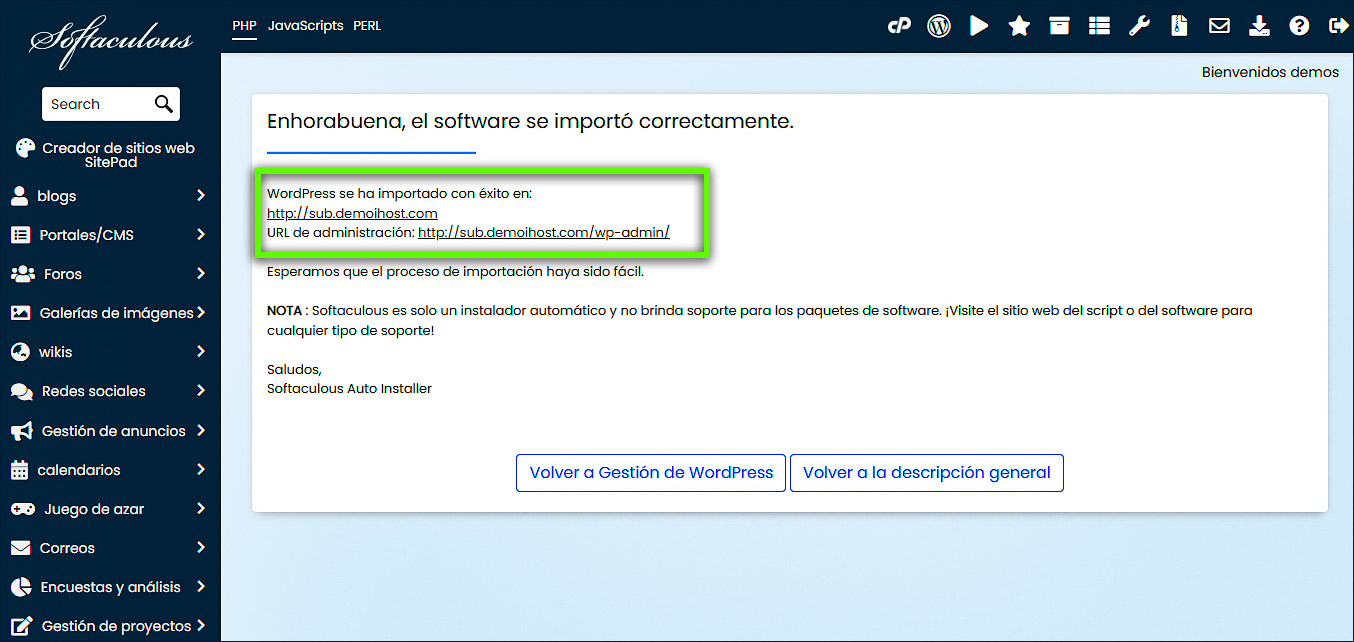
Task: Click the star ratings icon
Action: (1019, 26)
